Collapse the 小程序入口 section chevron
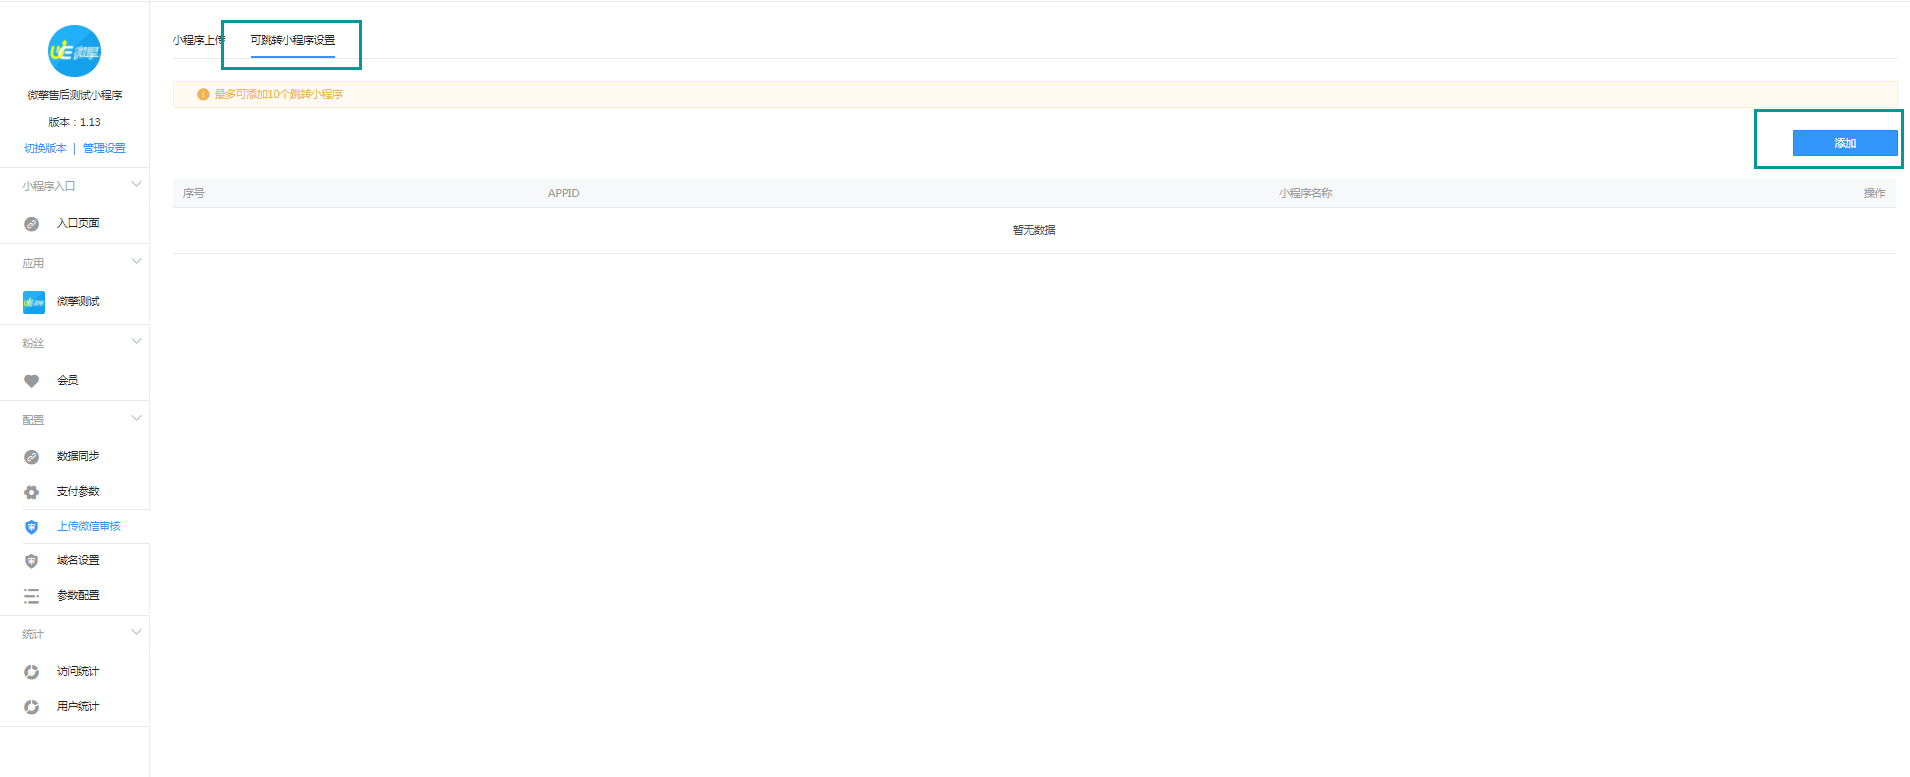Viewport: 1910px width, 777px height. [137, 184]
